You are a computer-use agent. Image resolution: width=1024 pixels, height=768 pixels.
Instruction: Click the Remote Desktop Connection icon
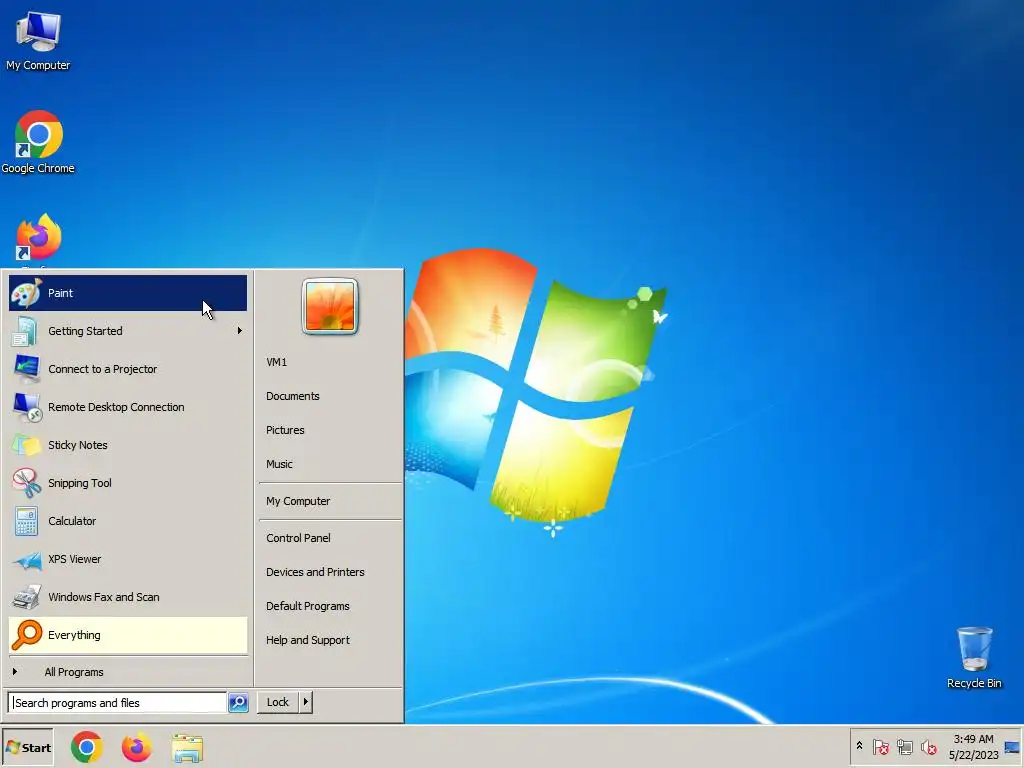pyautogui.click(x=27, y=407)
